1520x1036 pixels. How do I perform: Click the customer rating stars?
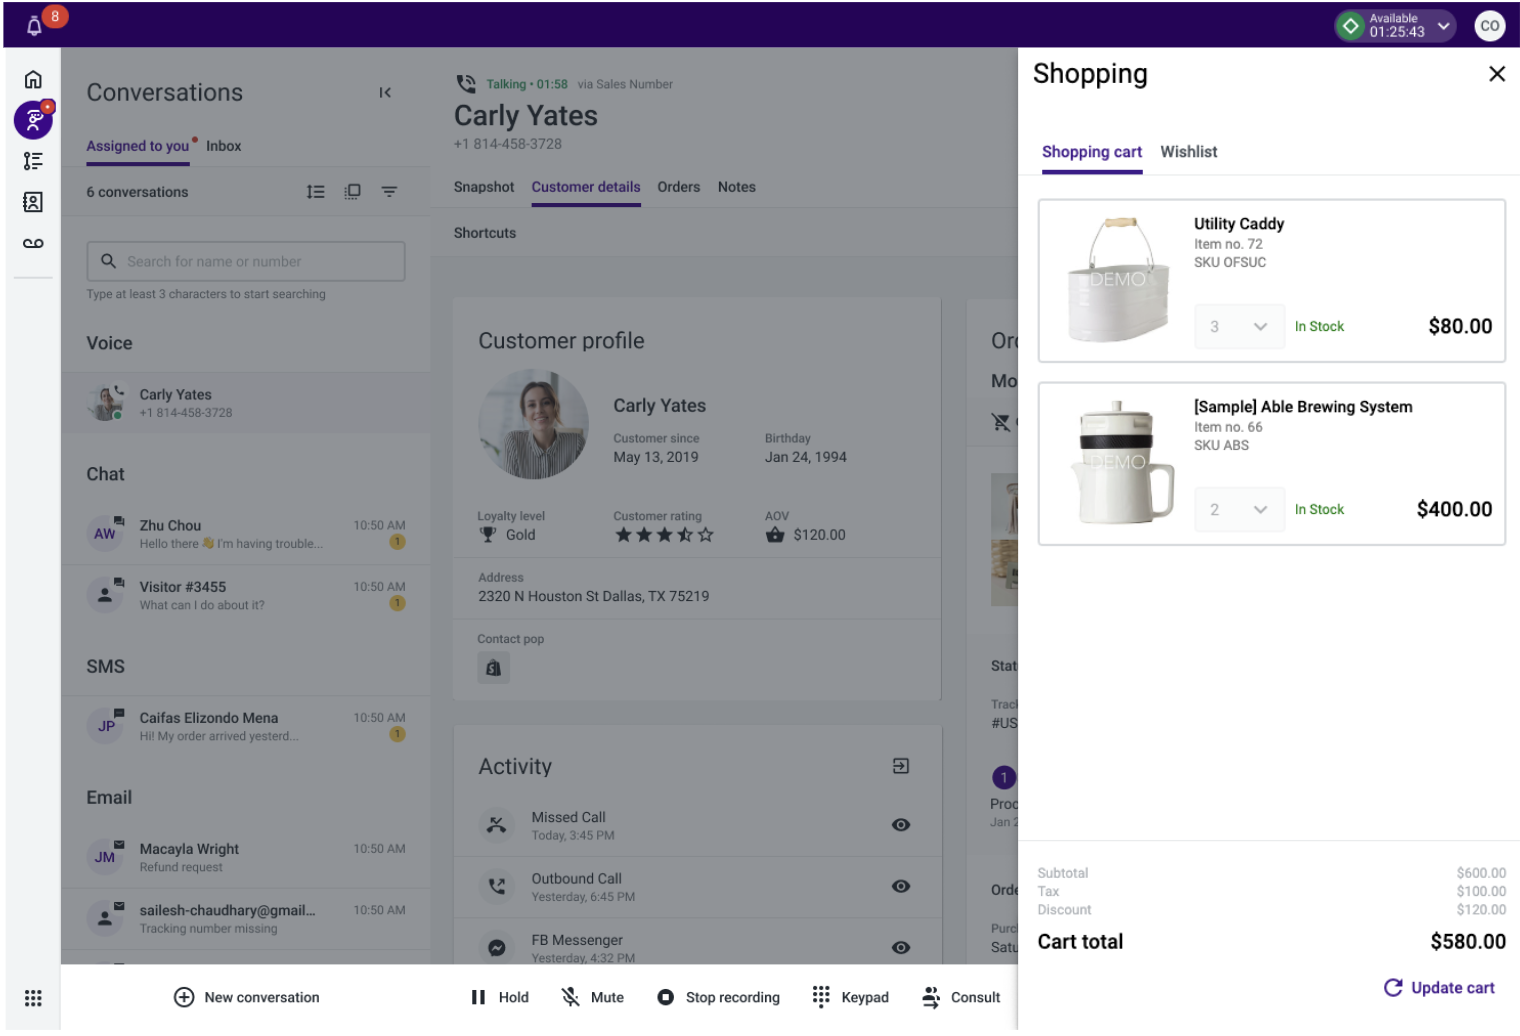[x=664, y=535]
